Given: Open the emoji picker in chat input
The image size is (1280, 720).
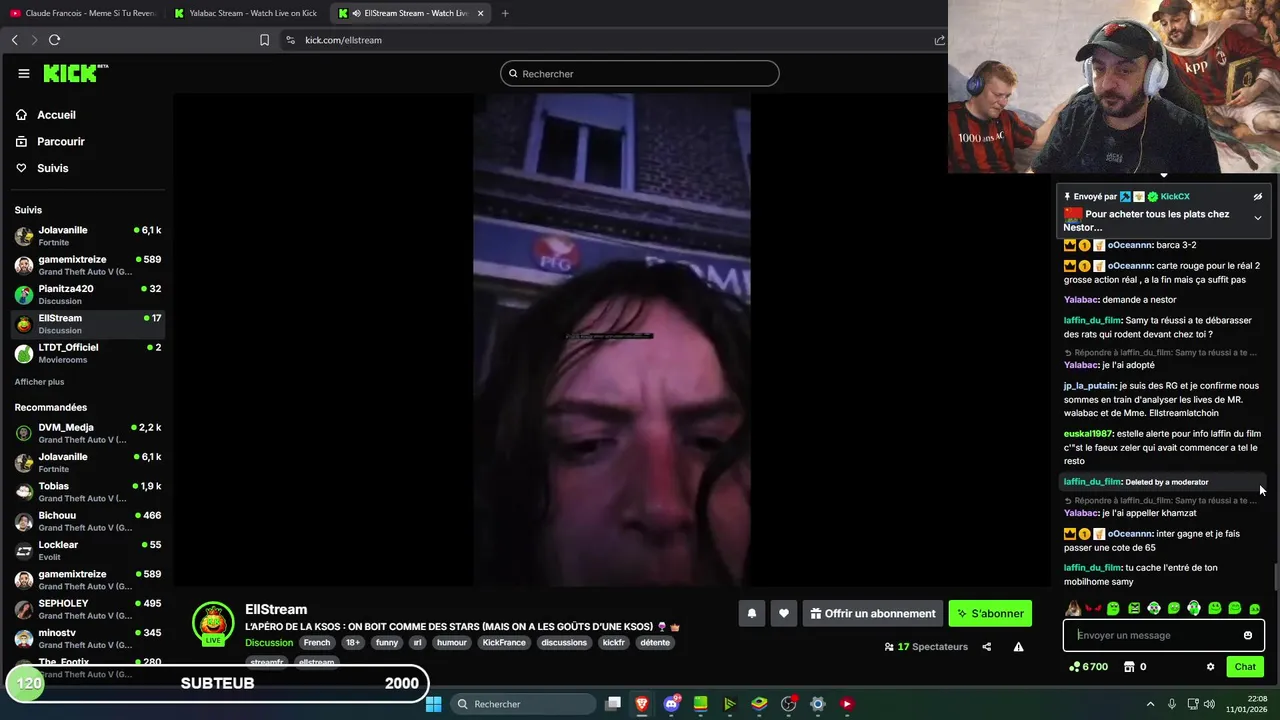Looking at the screenshot, I should point(1248,635).
